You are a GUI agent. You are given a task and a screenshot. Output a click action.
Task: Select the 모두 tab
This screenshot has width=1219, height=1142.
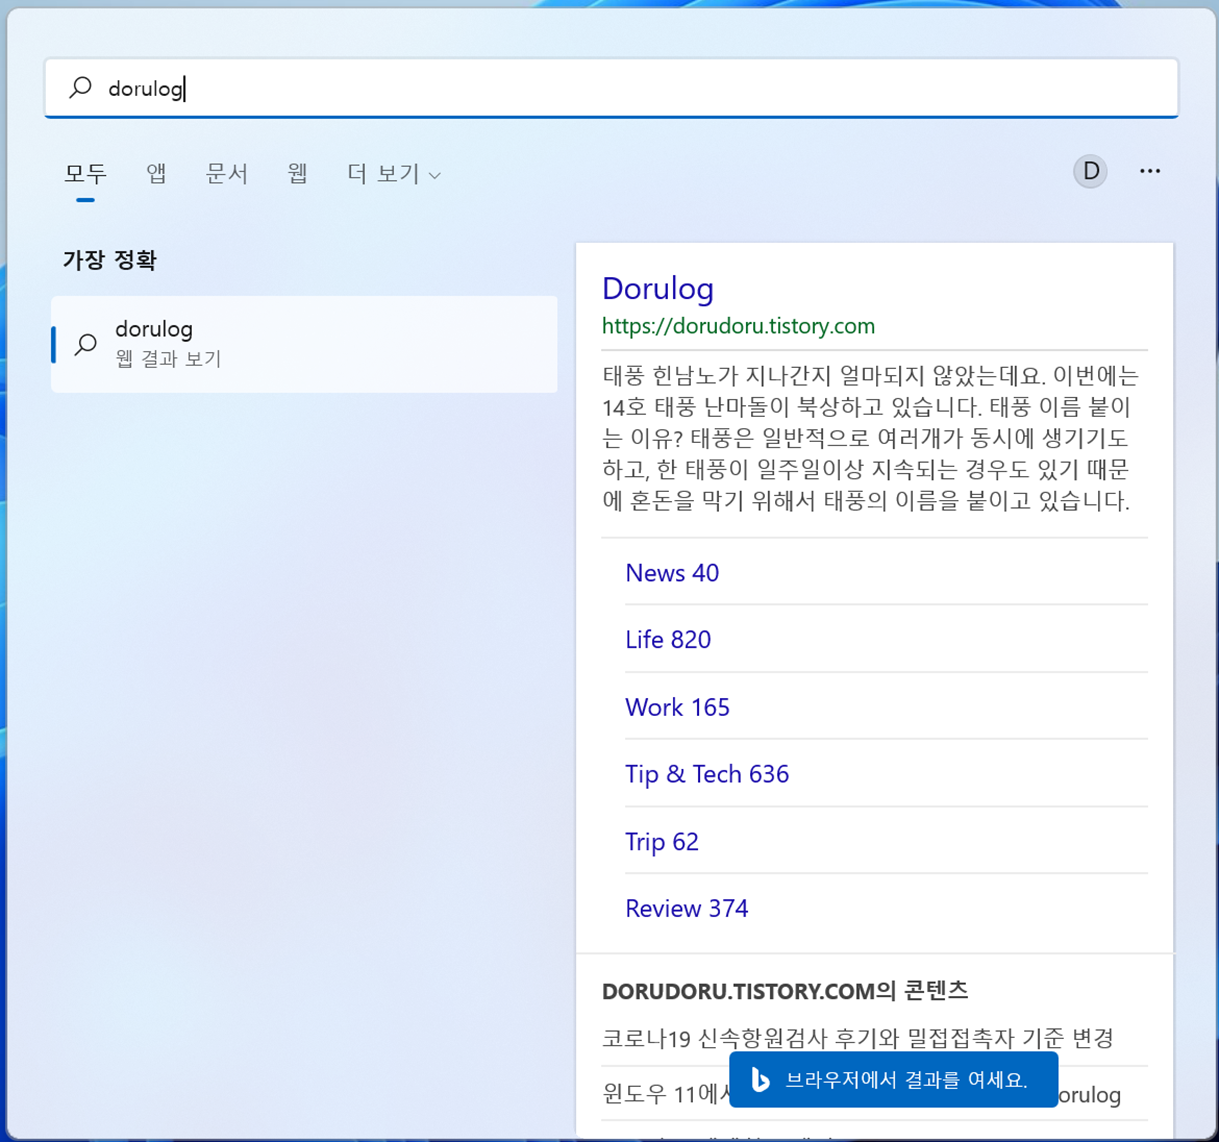coord(85,174)
